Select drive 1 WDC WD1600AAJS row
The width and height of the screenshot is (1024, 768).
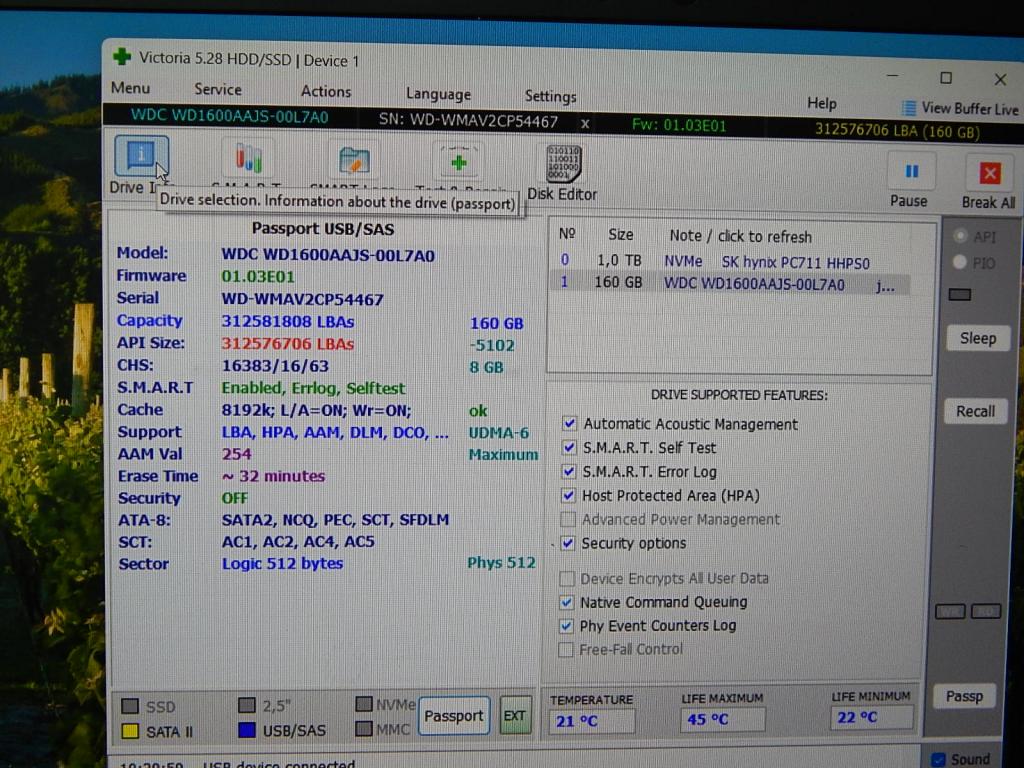coord(729,283)
